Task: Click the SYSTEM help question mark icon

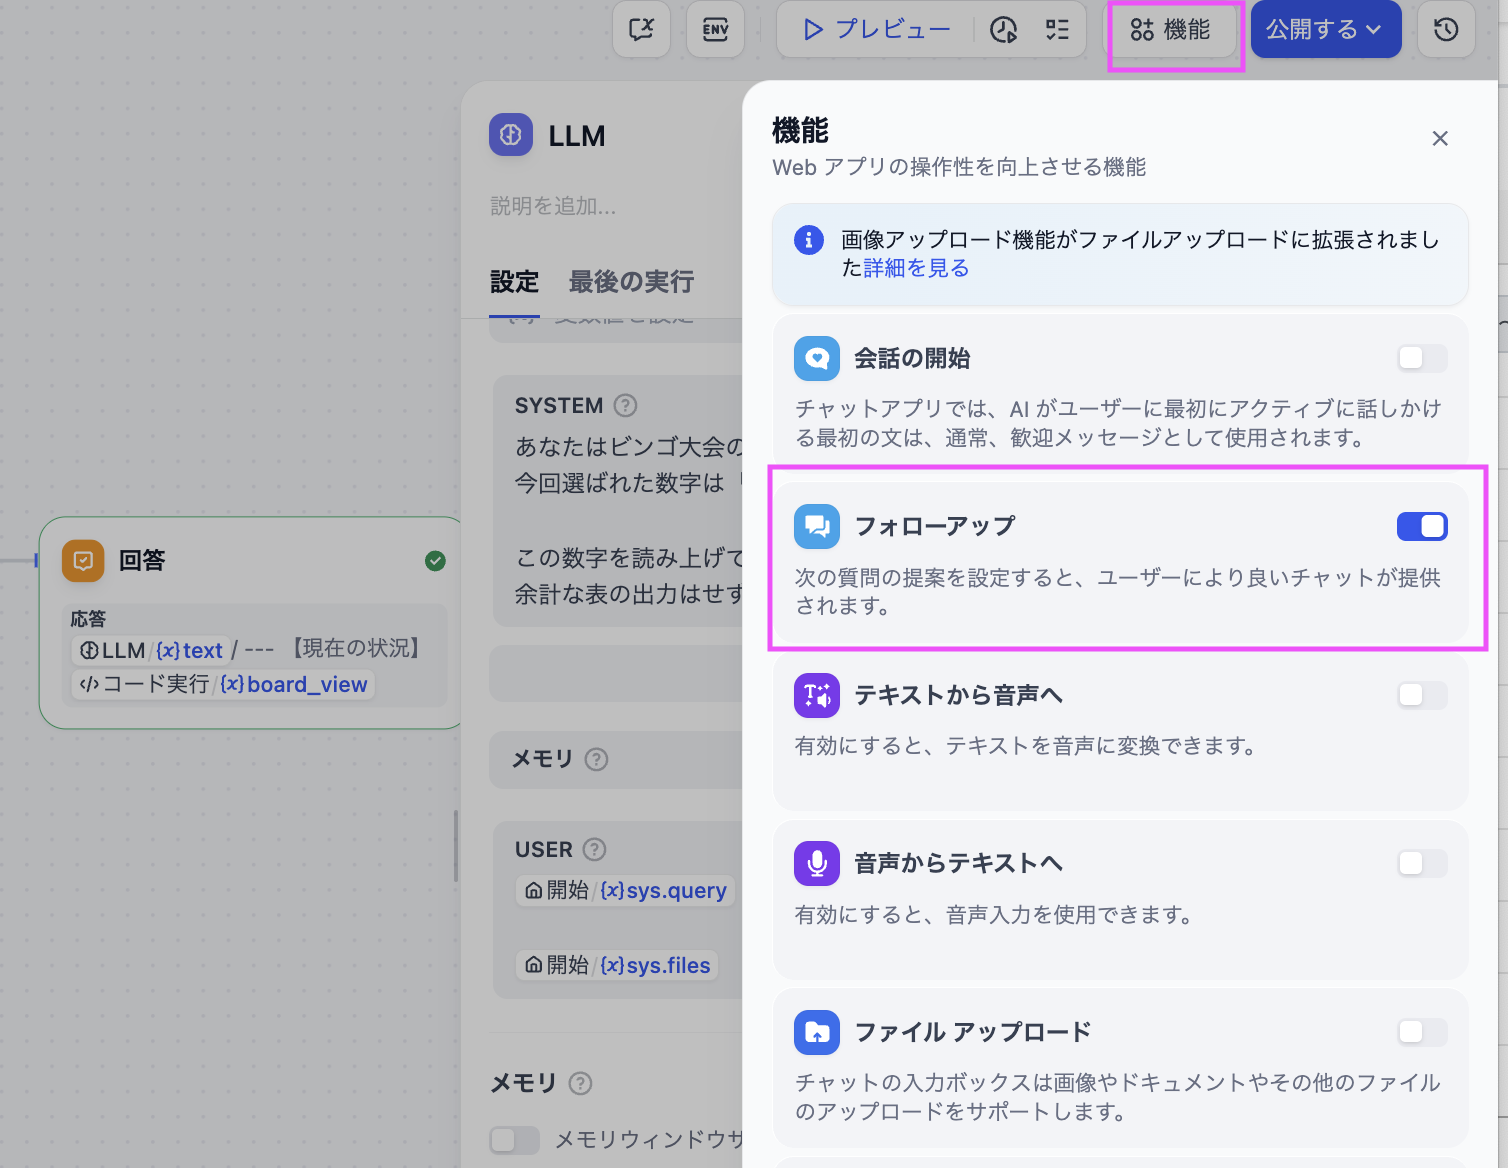Action: [x=625, y=405]
